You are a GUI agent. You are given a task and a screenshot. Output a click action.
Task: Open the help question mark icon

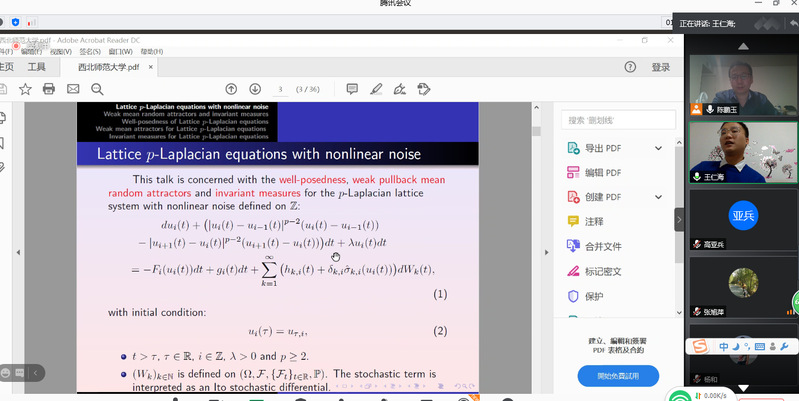(630, 67)
